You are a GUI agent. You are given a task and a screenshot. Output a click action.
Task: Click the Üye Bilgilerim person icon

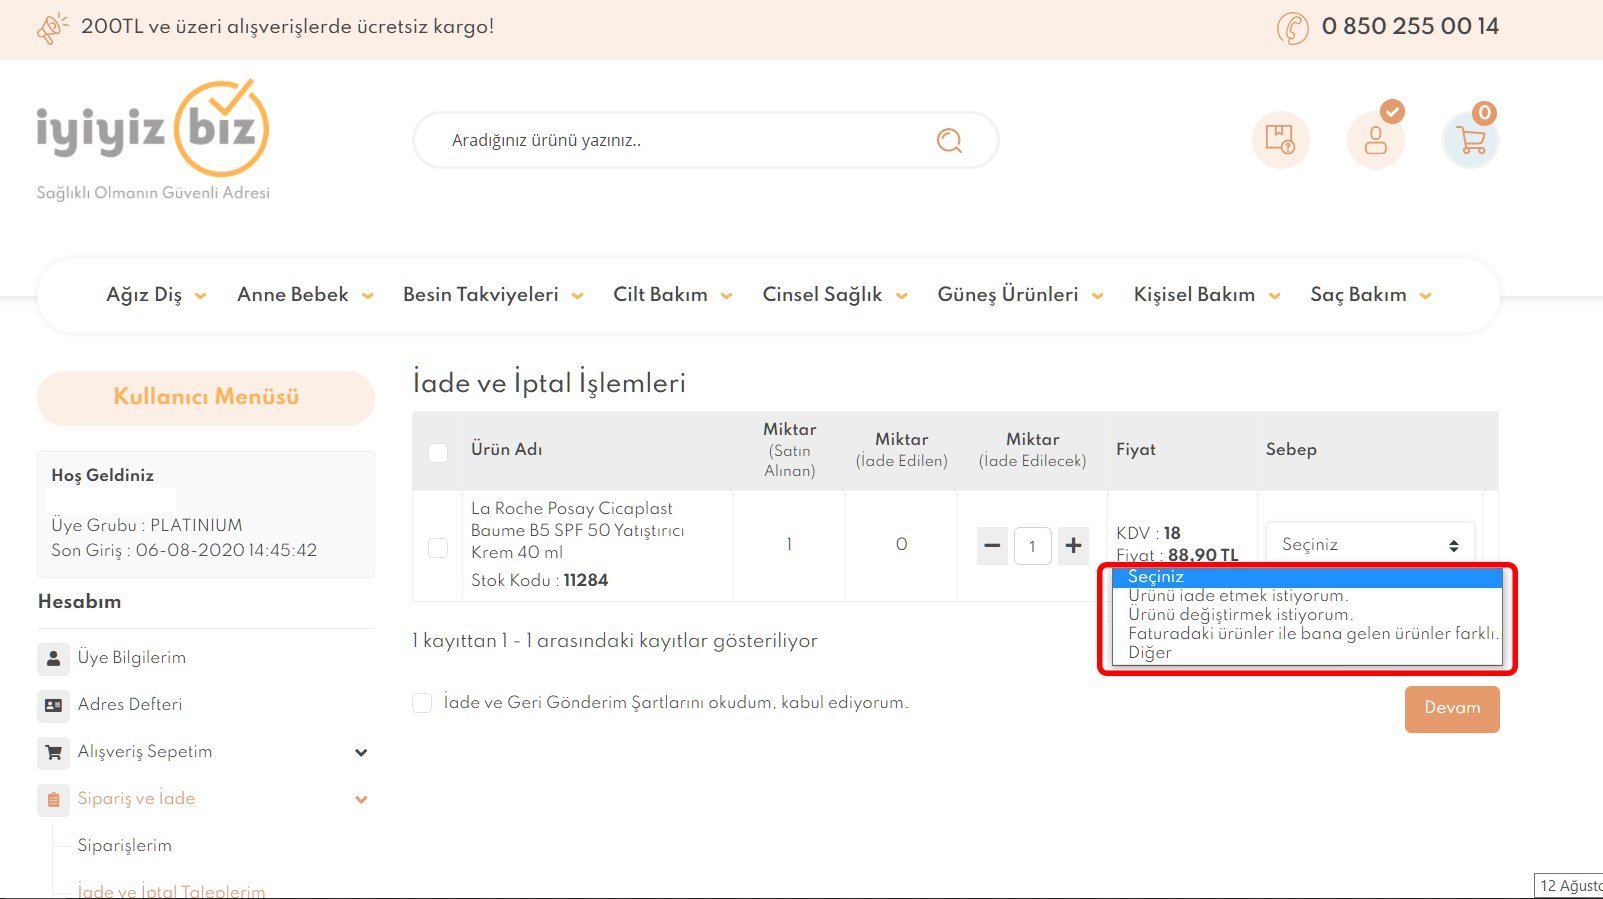pos(54,658)
